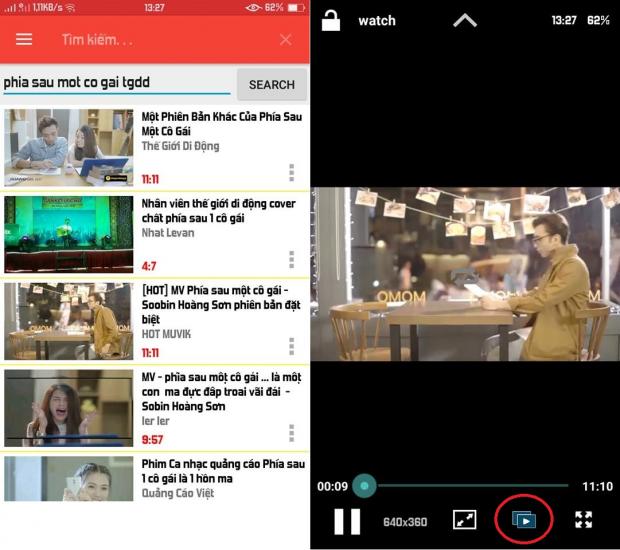
Task: Collapse player with the top chevron arrow
Action: tap(465, 20)
